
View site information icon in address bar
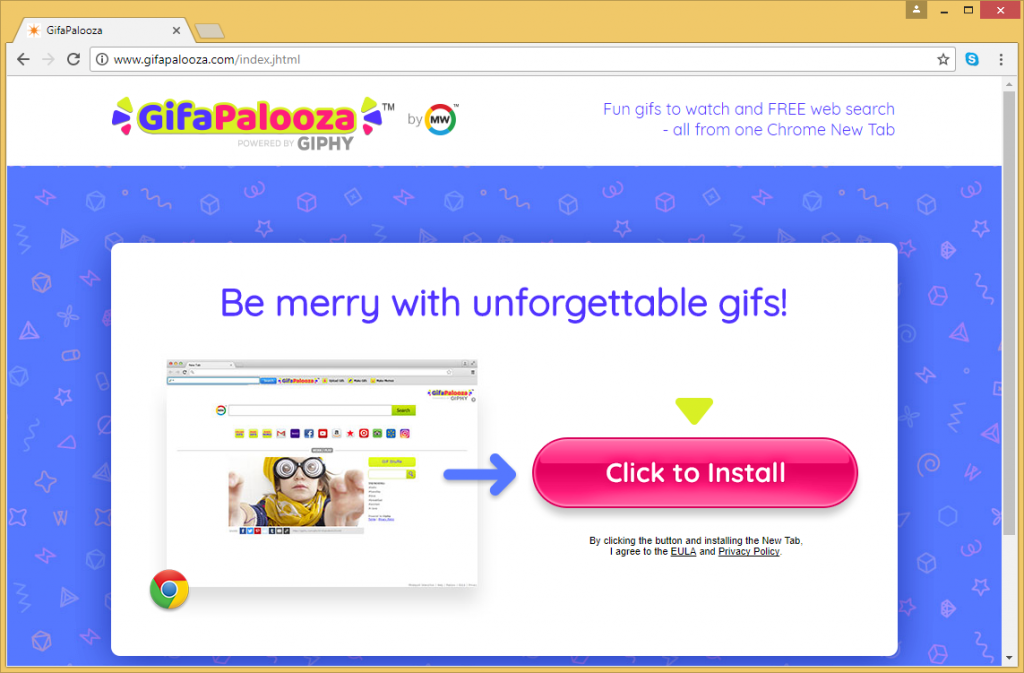click(x=103, y=59)
